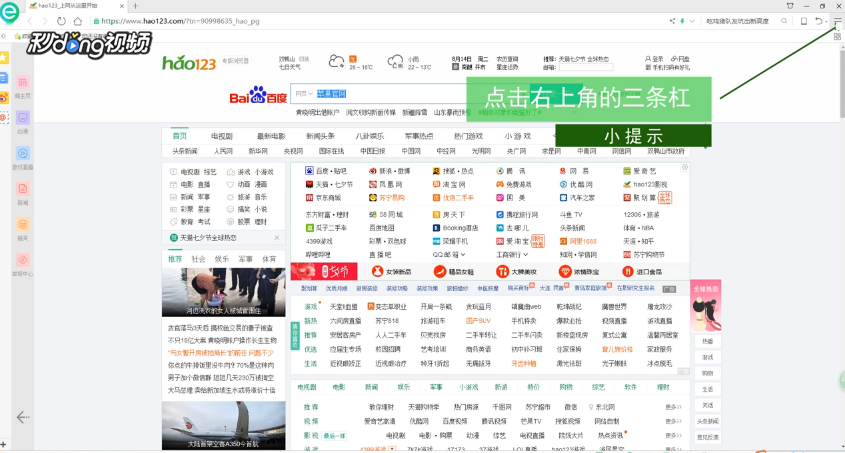Select the 娱乐 news tab

(x=222, y=259)
